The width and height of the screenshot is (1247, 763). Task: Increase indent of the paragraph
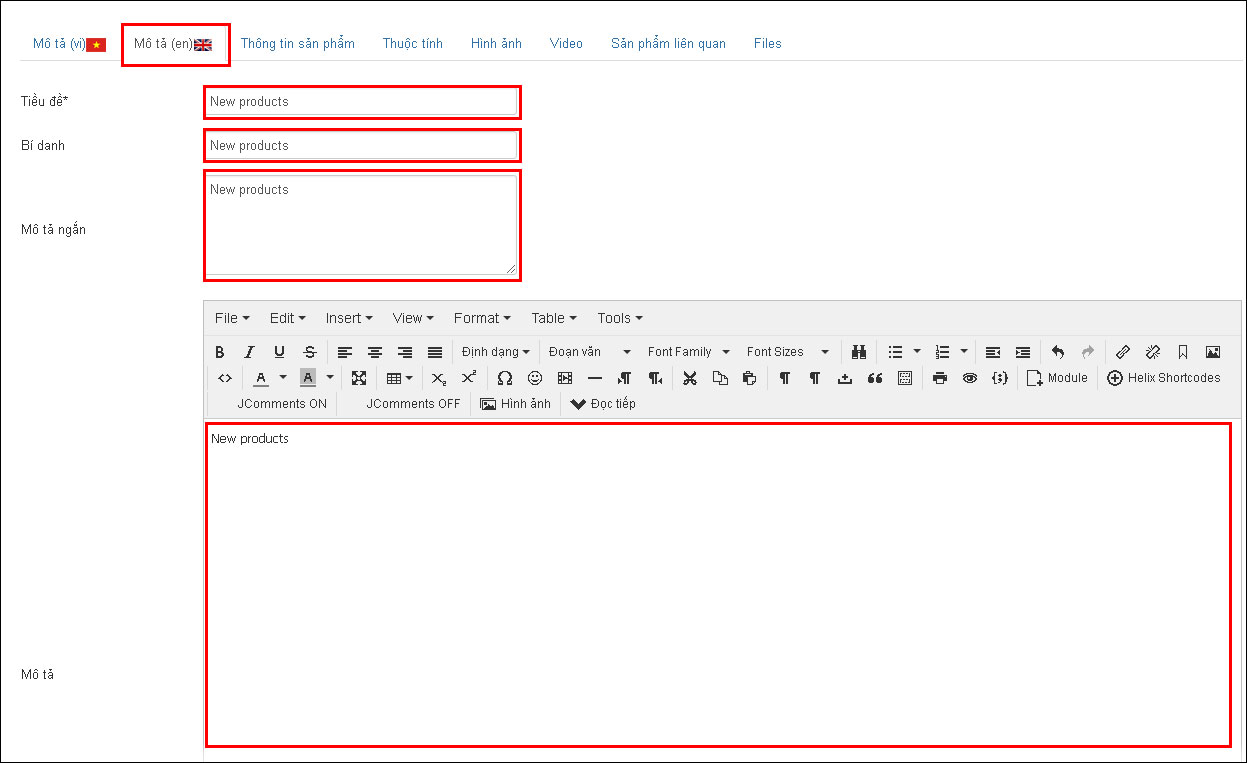[x=1023, y=352]
